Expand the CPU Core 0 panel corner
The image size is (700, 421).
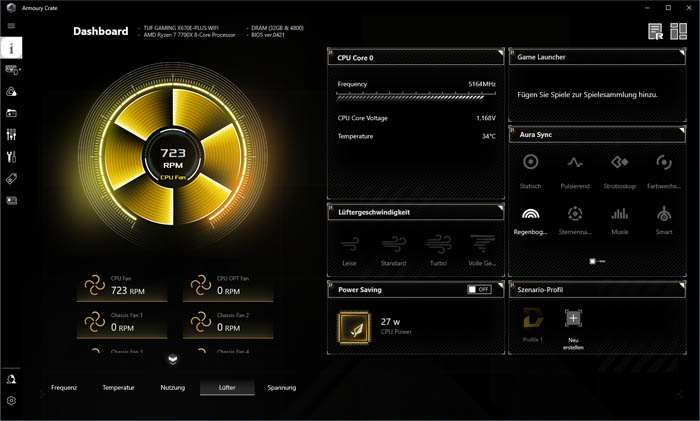(500, 53)
